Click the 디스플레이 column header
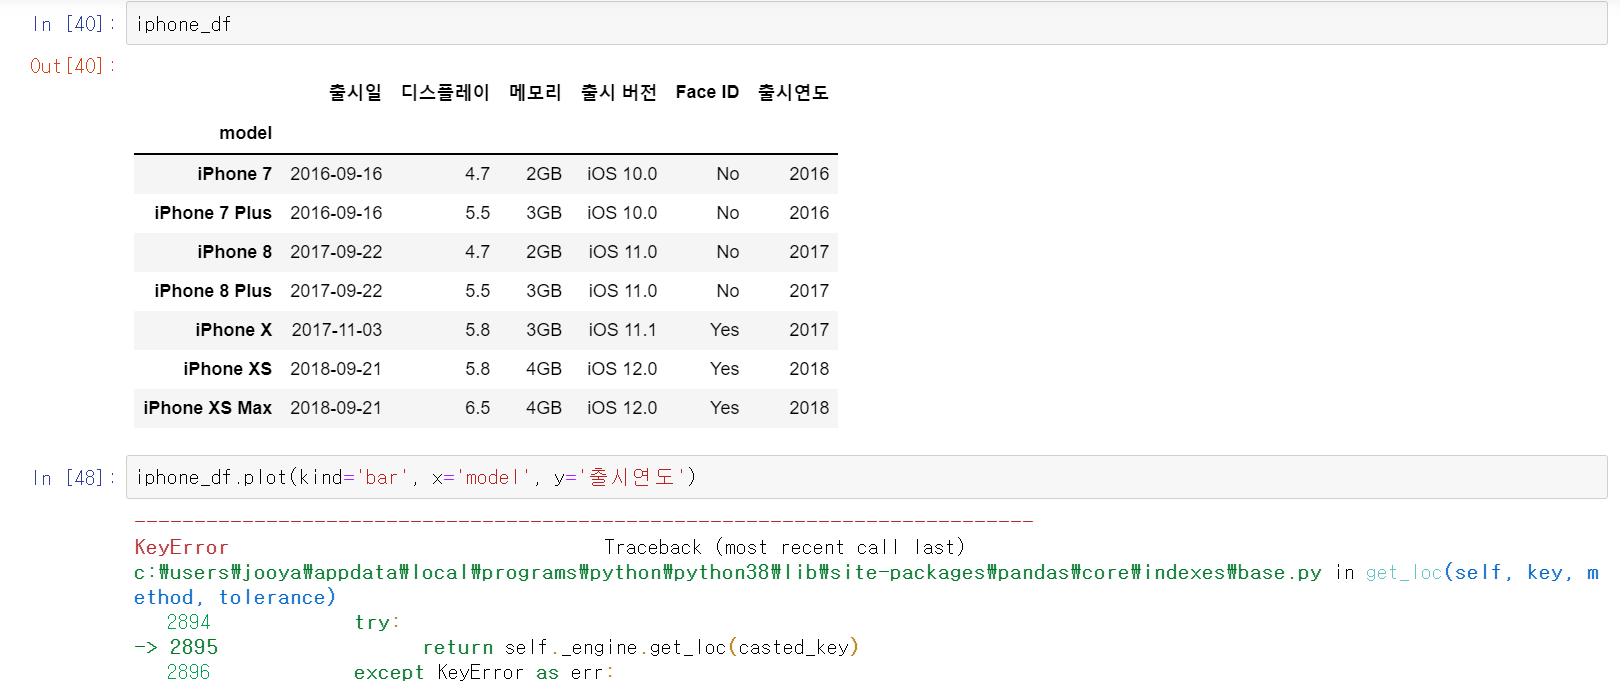Viewport: 1620px width, 681px height. coord(445,92)
